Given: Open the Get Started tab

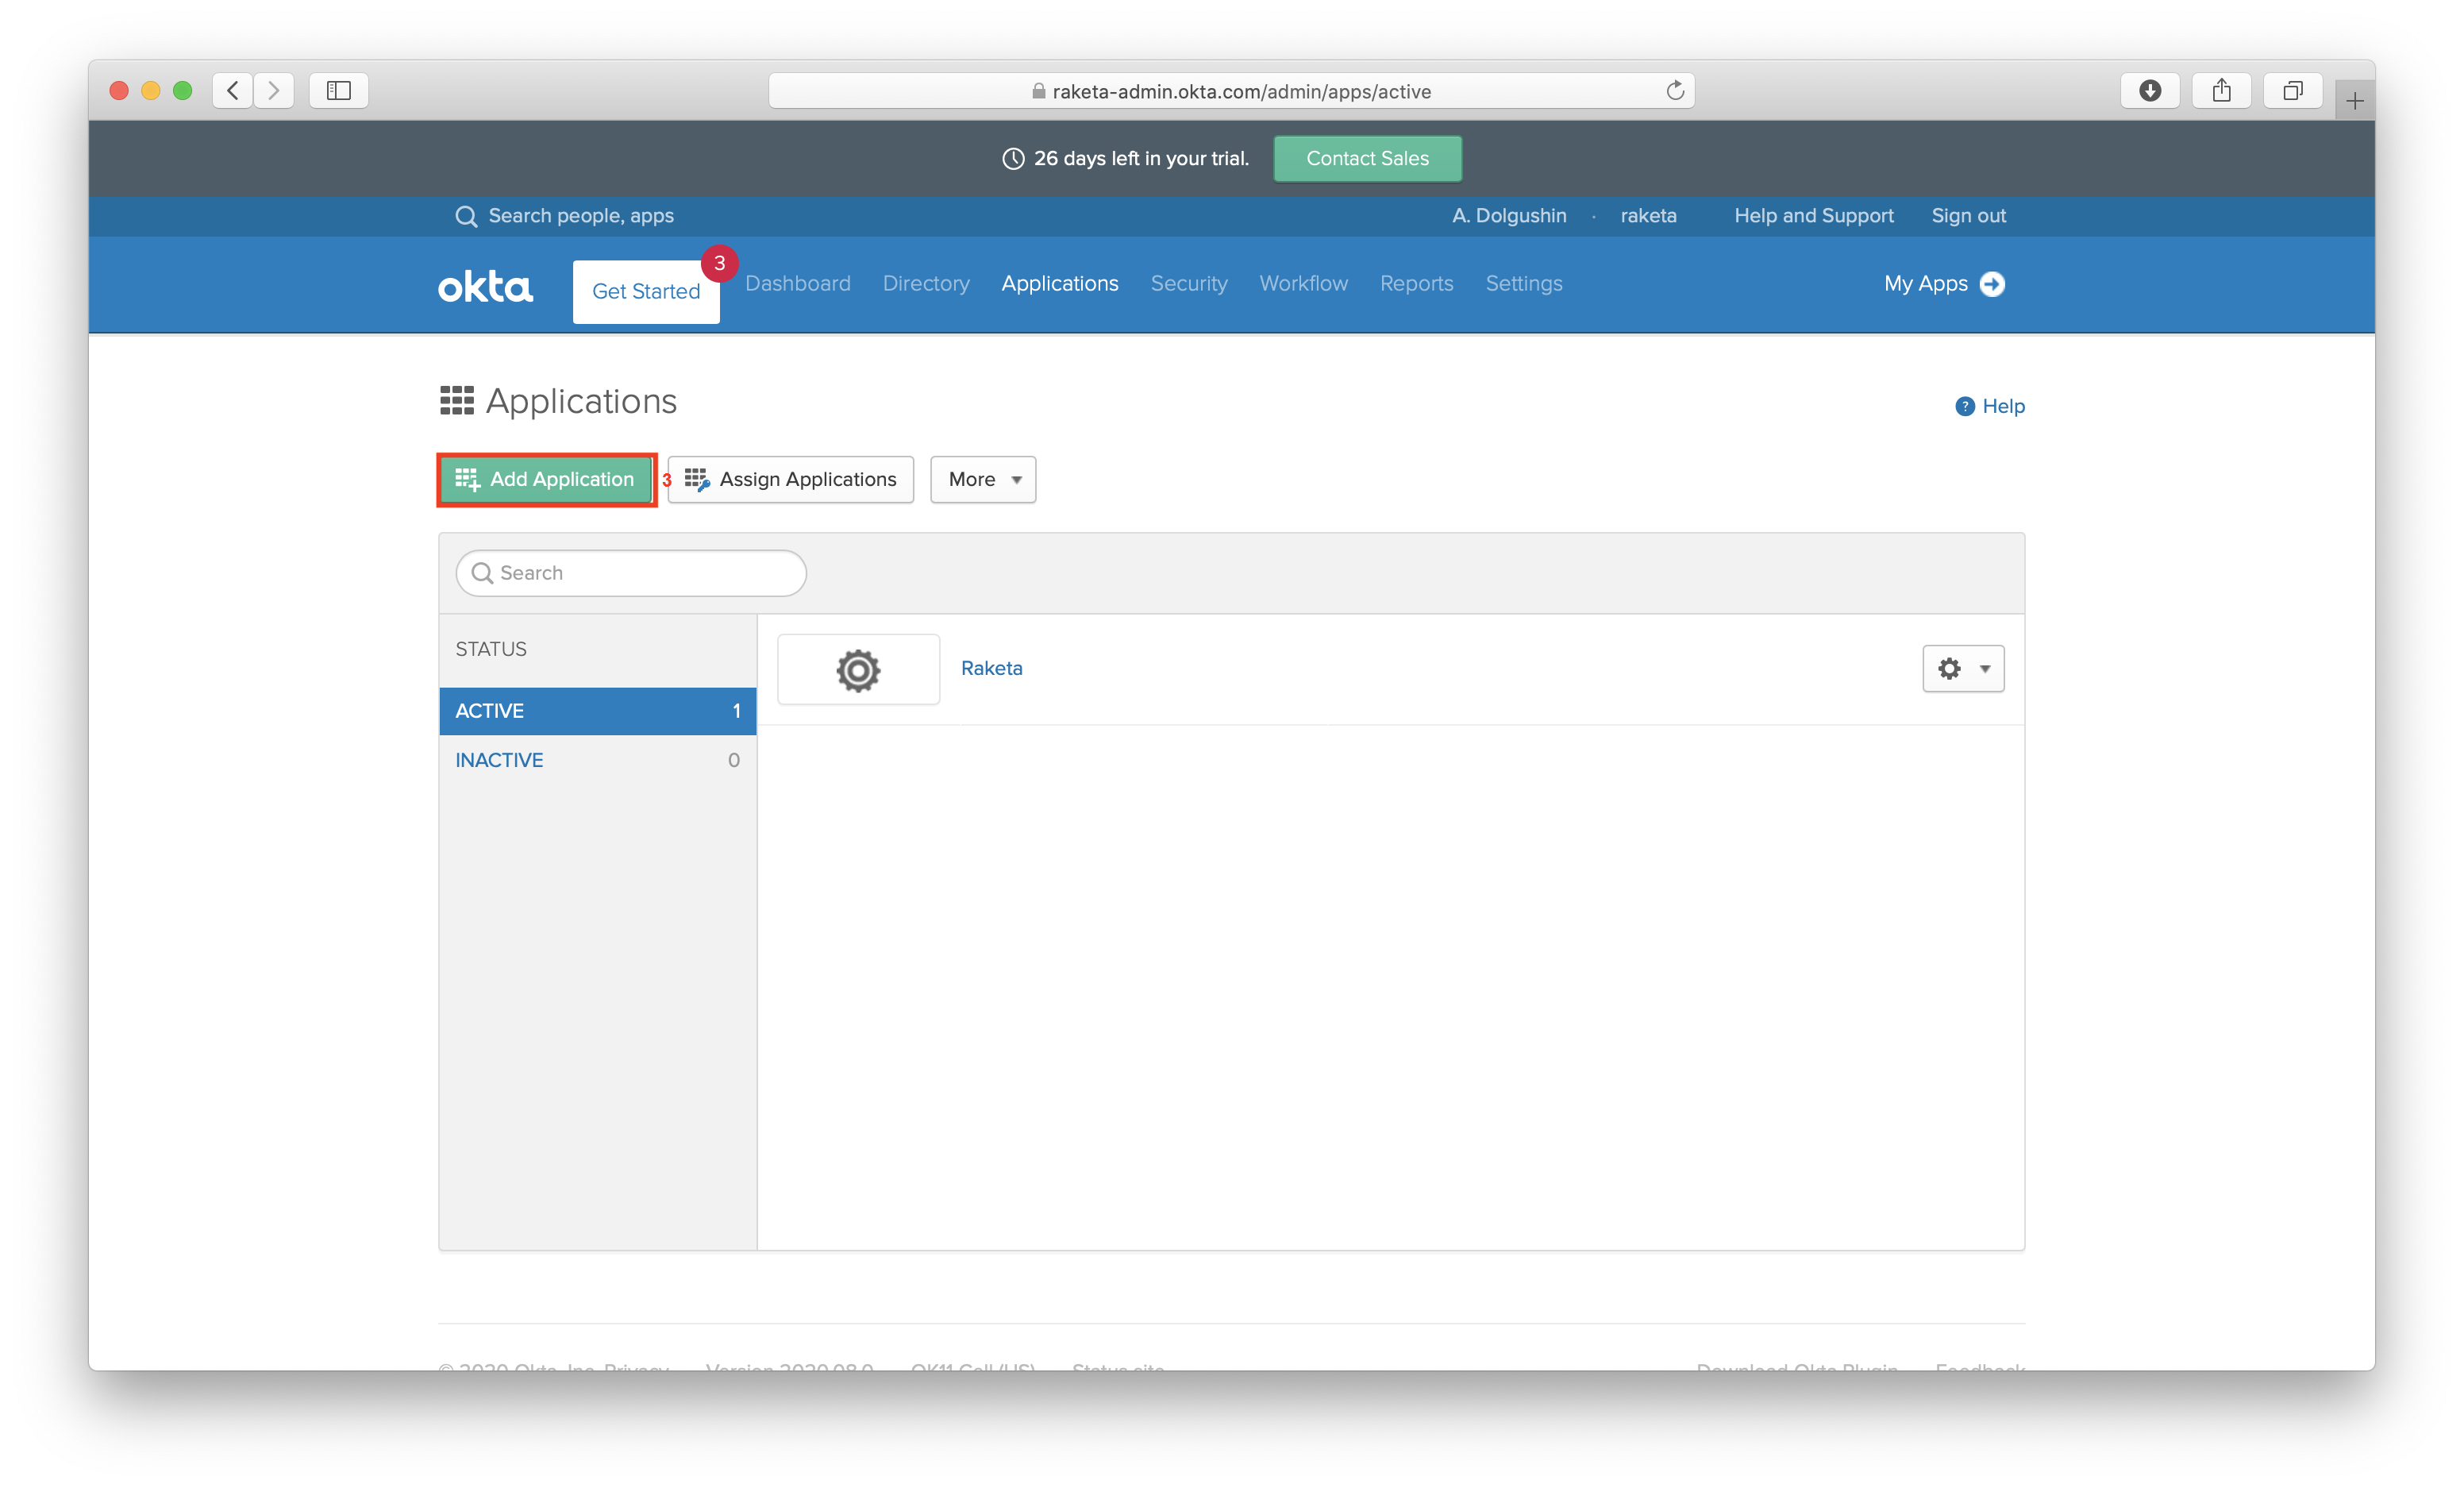Looking at the screenshot, I should (x=646, y=291).
